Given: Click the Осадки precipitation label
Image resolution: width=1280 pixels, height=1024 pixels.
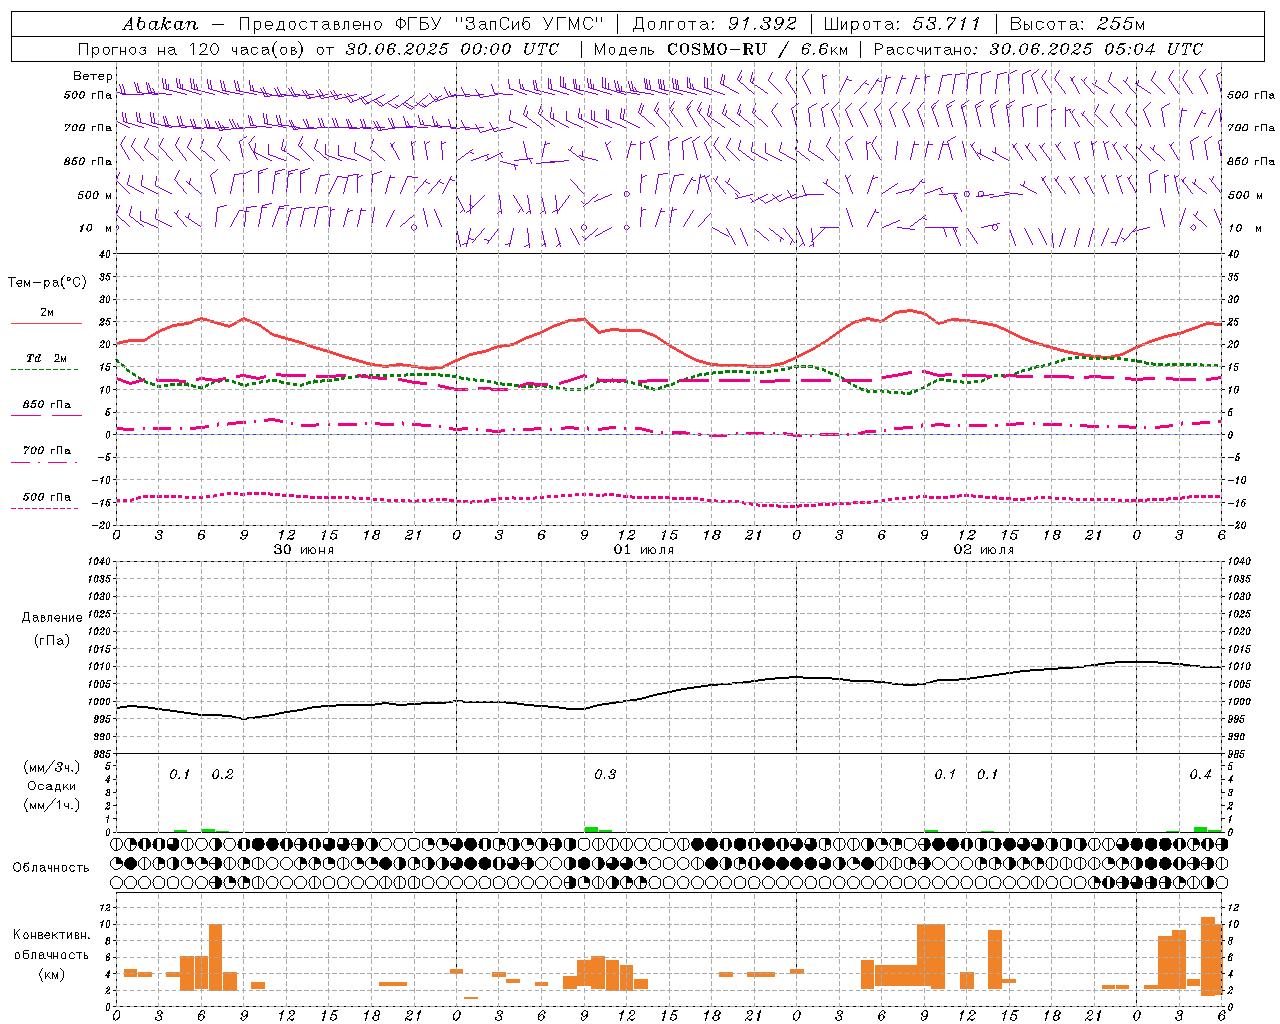Looking at the screenshot, I should (x=52, y=786).
